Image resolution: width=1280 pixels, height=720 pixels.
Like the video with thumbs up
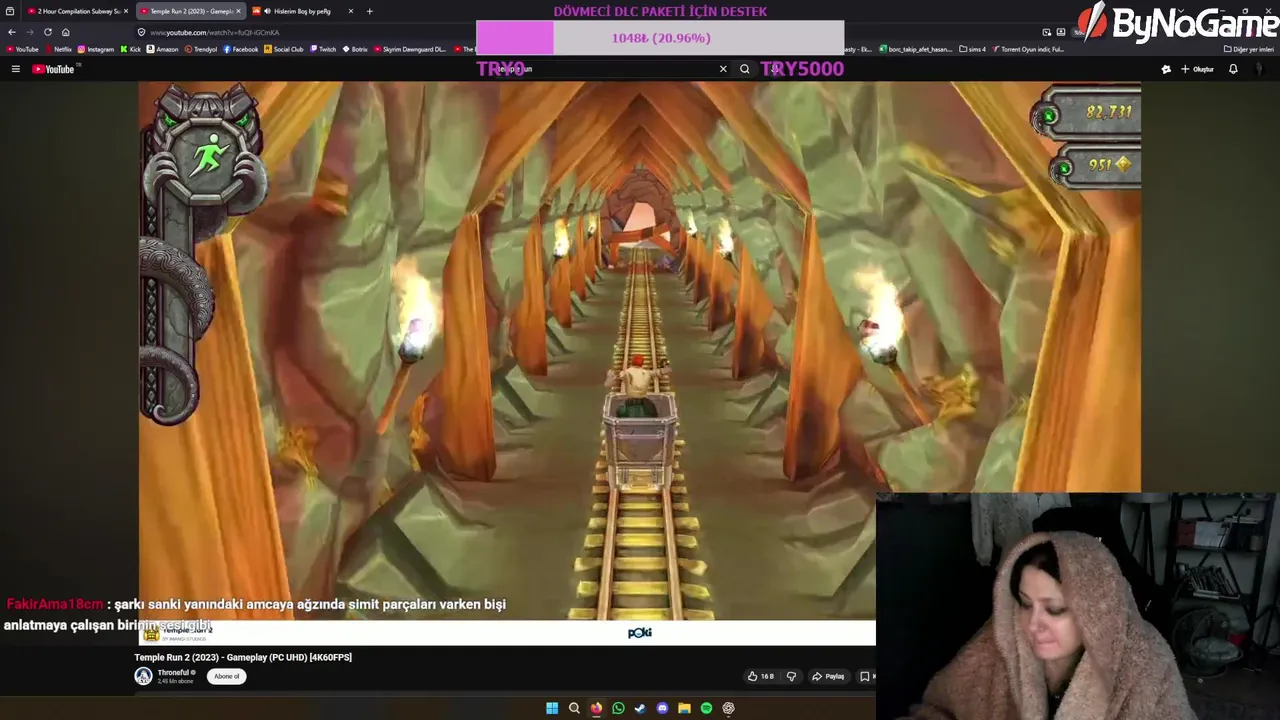tap(760, 676)
